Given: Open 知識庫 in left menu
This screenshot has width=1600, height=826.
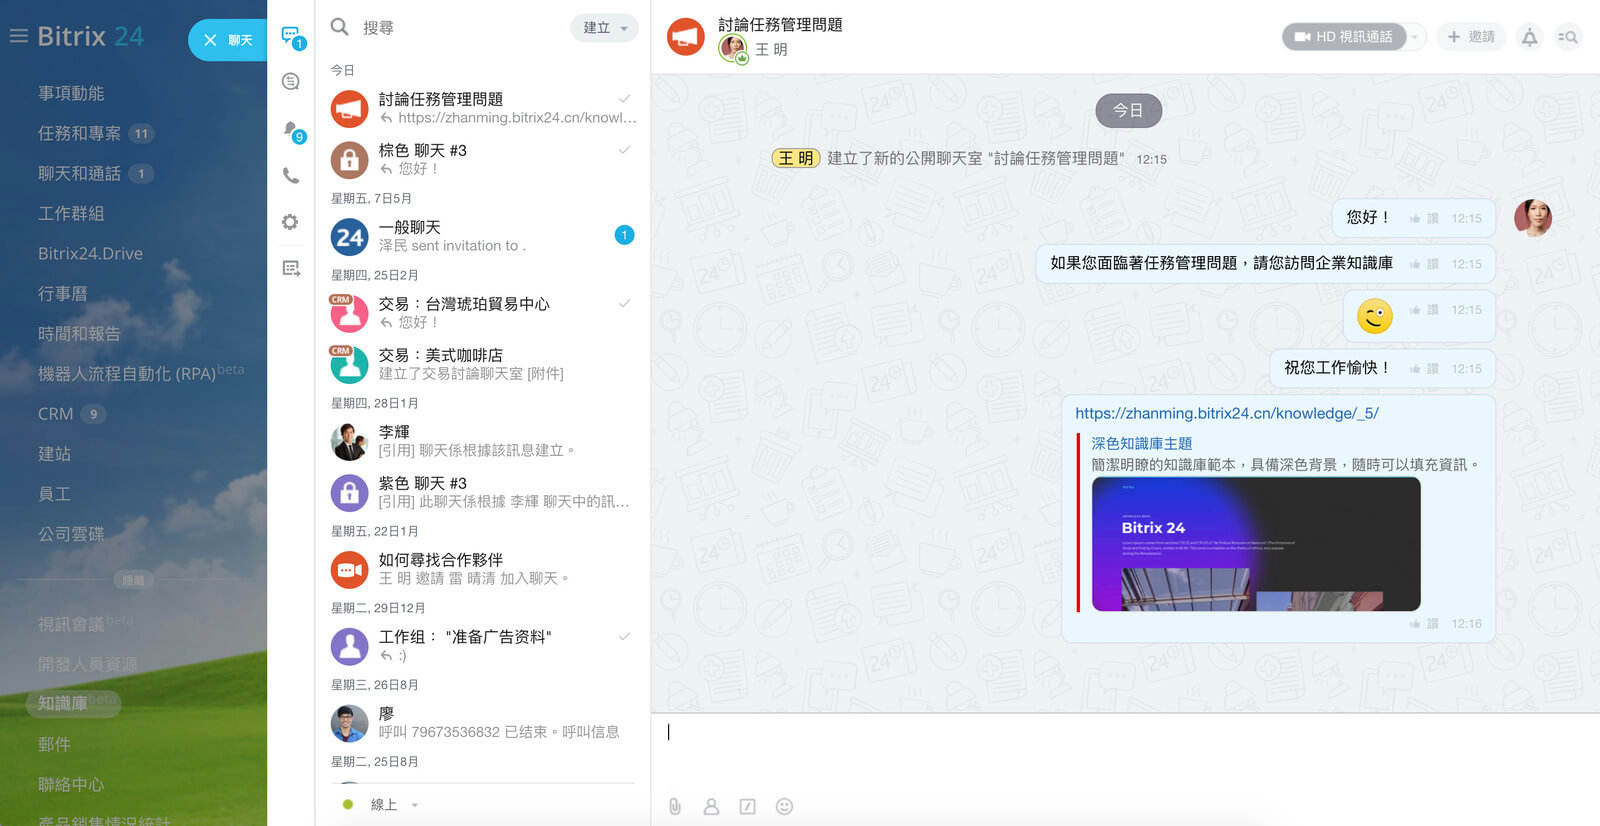Looking at the screenshot, I should coord(63,703).
